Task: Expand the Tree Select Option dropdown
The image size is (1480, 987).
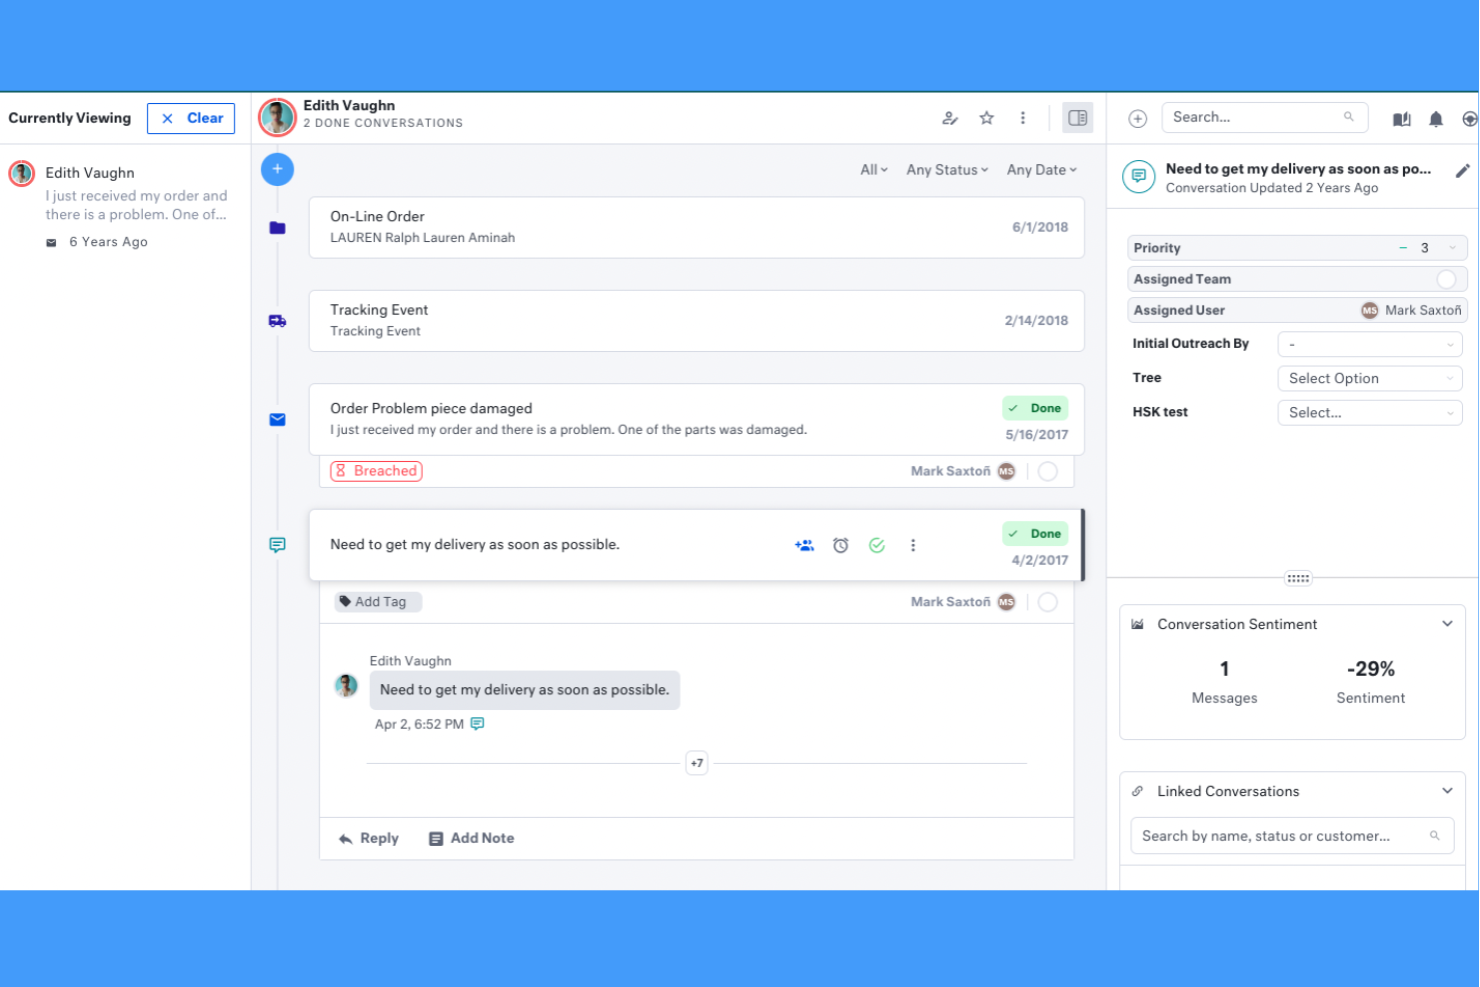Action: [x=1369, y=378]
